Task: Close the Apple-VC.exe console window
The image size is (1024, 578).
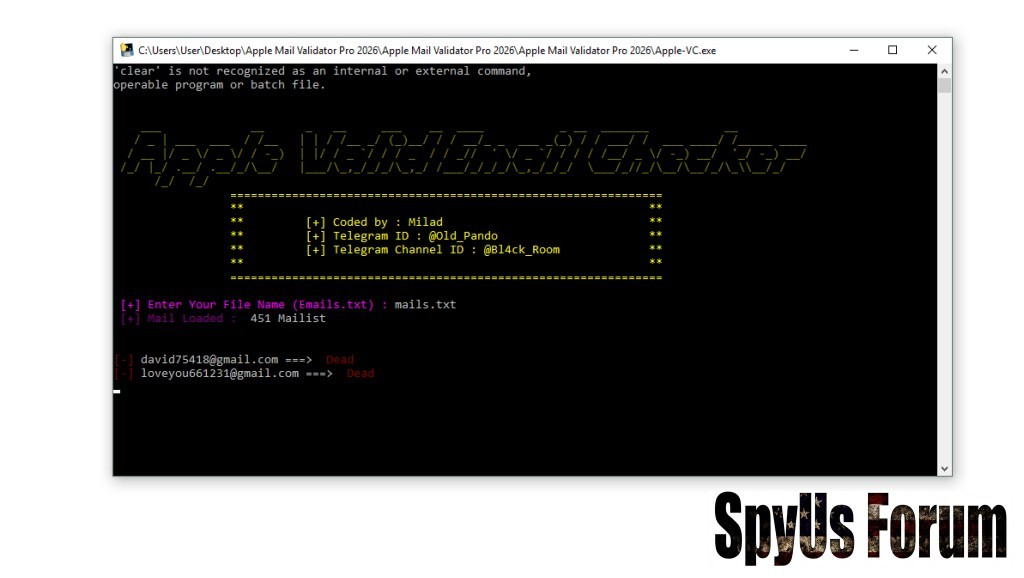Action: 932,50
